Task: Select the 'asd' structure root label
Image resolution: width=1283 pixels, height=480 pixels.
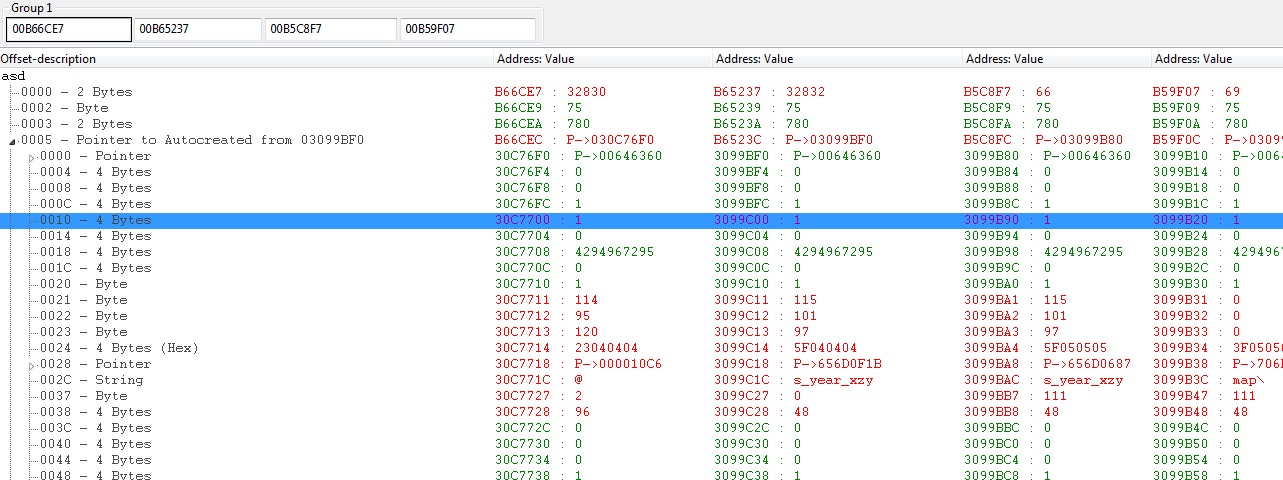Action: pyautogui.click(x=14, y=76)
